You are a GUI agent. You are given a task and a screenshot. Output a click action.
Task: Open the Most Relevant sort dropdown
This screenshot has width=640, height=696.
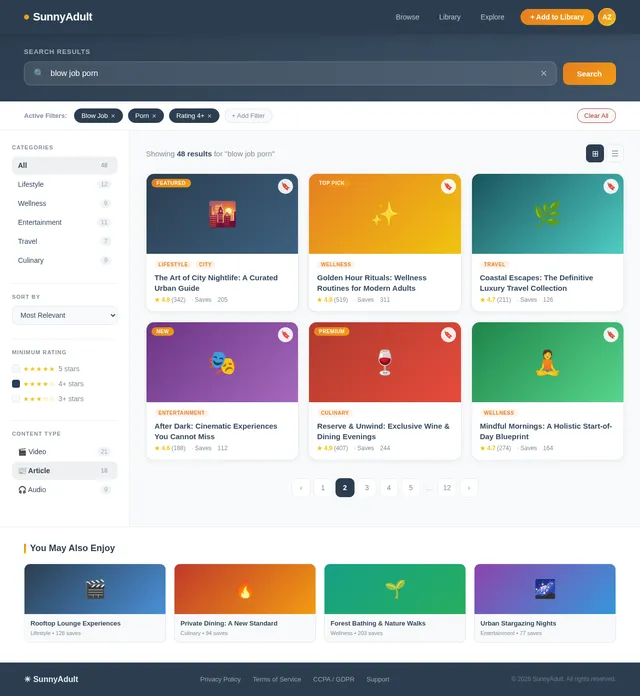[x=64, y=315]
